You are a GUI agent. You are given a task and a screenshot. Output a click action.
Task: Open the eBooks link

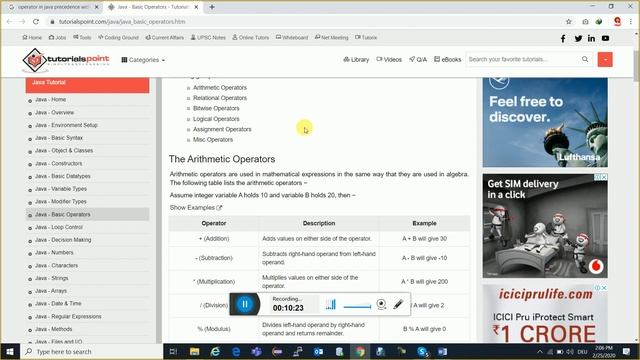447,60
